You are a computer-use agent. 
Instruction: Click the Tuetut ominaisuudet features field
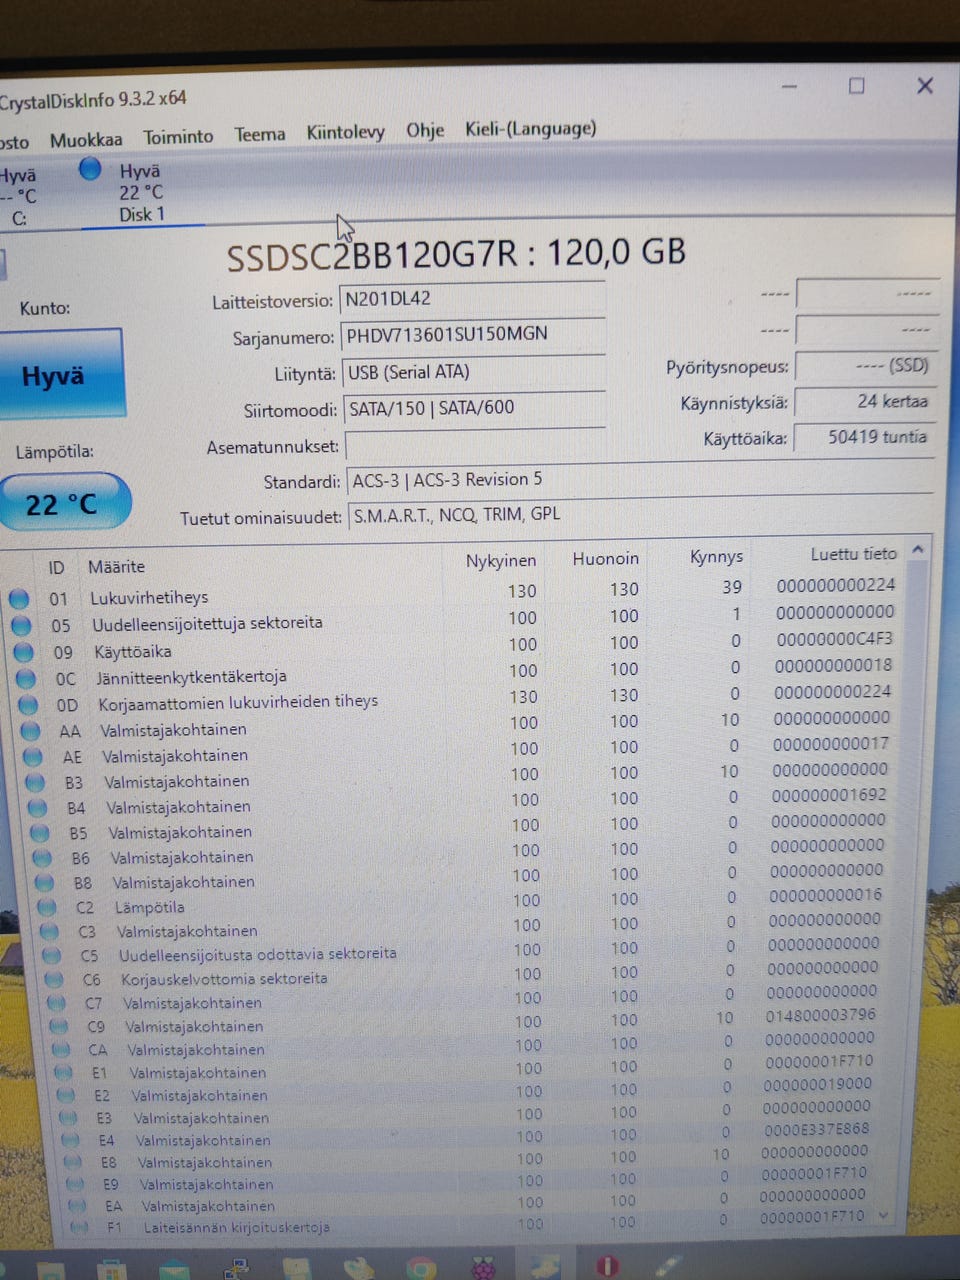pos(640,514)
